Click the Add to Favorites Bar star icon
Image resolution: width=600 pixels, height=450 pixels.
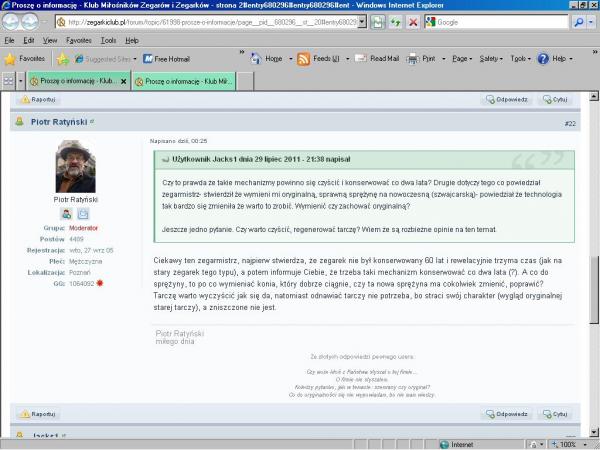63,59
